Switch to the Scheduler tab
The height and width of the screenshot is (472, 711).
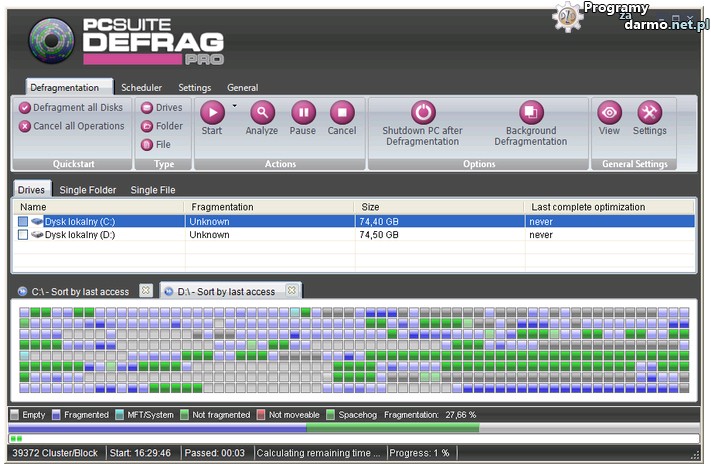coord(141,88)
